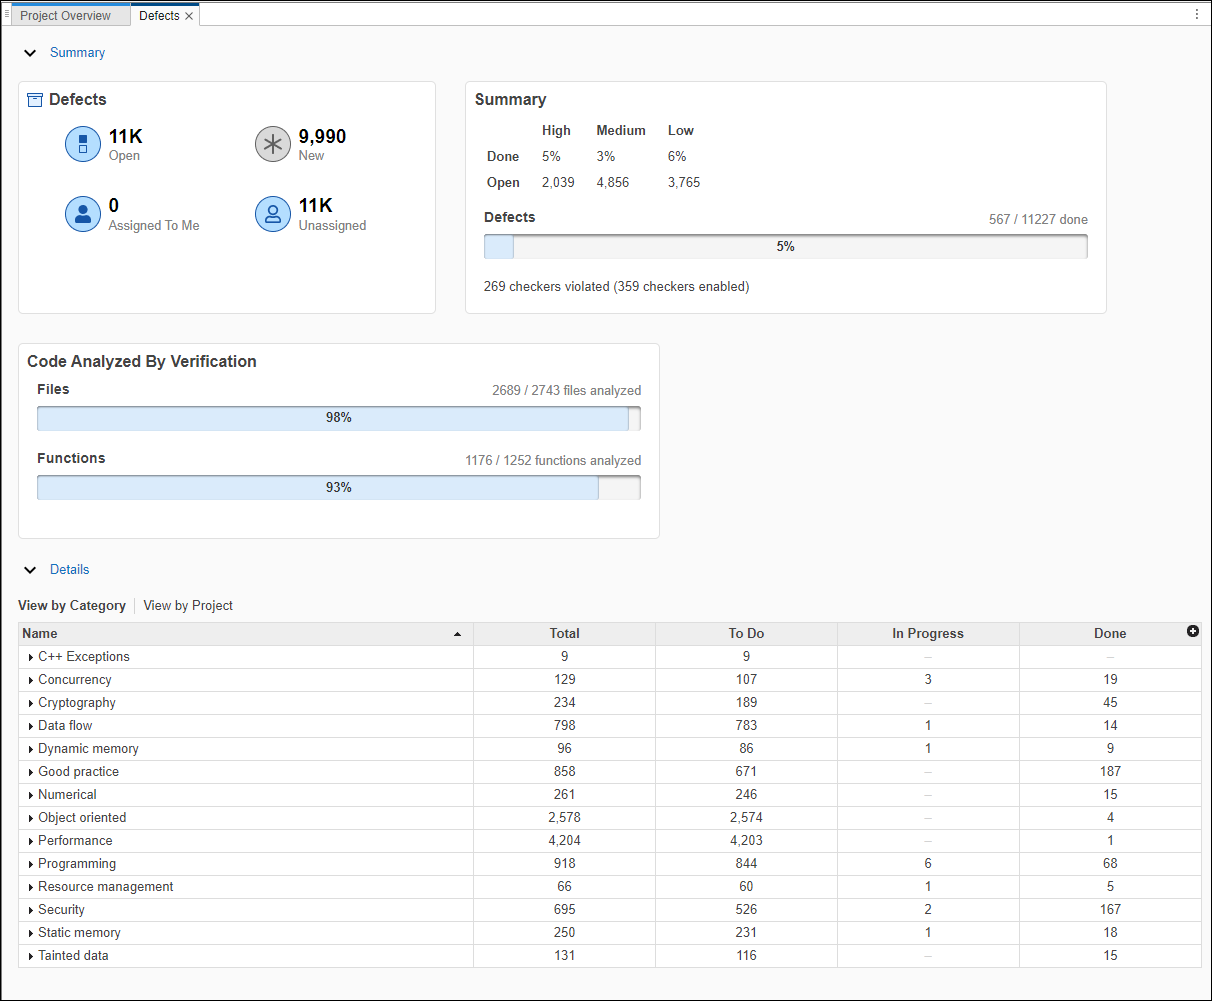
Task: Collapse the Details section
Action: pos(30,570)
